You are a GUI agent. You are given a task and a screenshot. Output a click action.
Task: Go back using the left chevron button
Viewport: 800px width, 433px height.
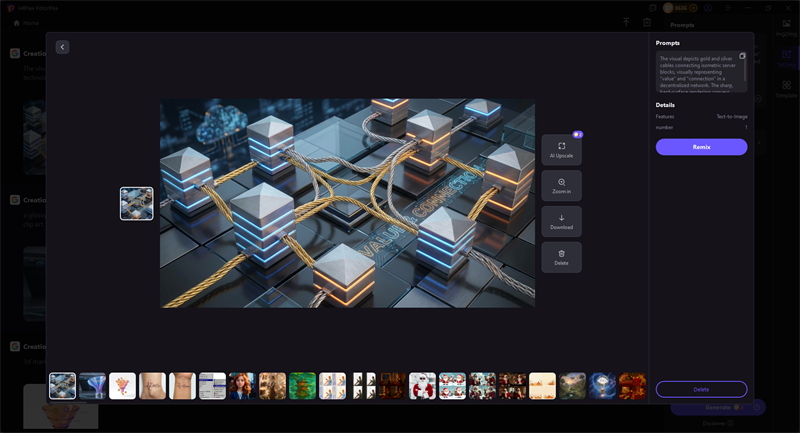(x=62, y=47)
